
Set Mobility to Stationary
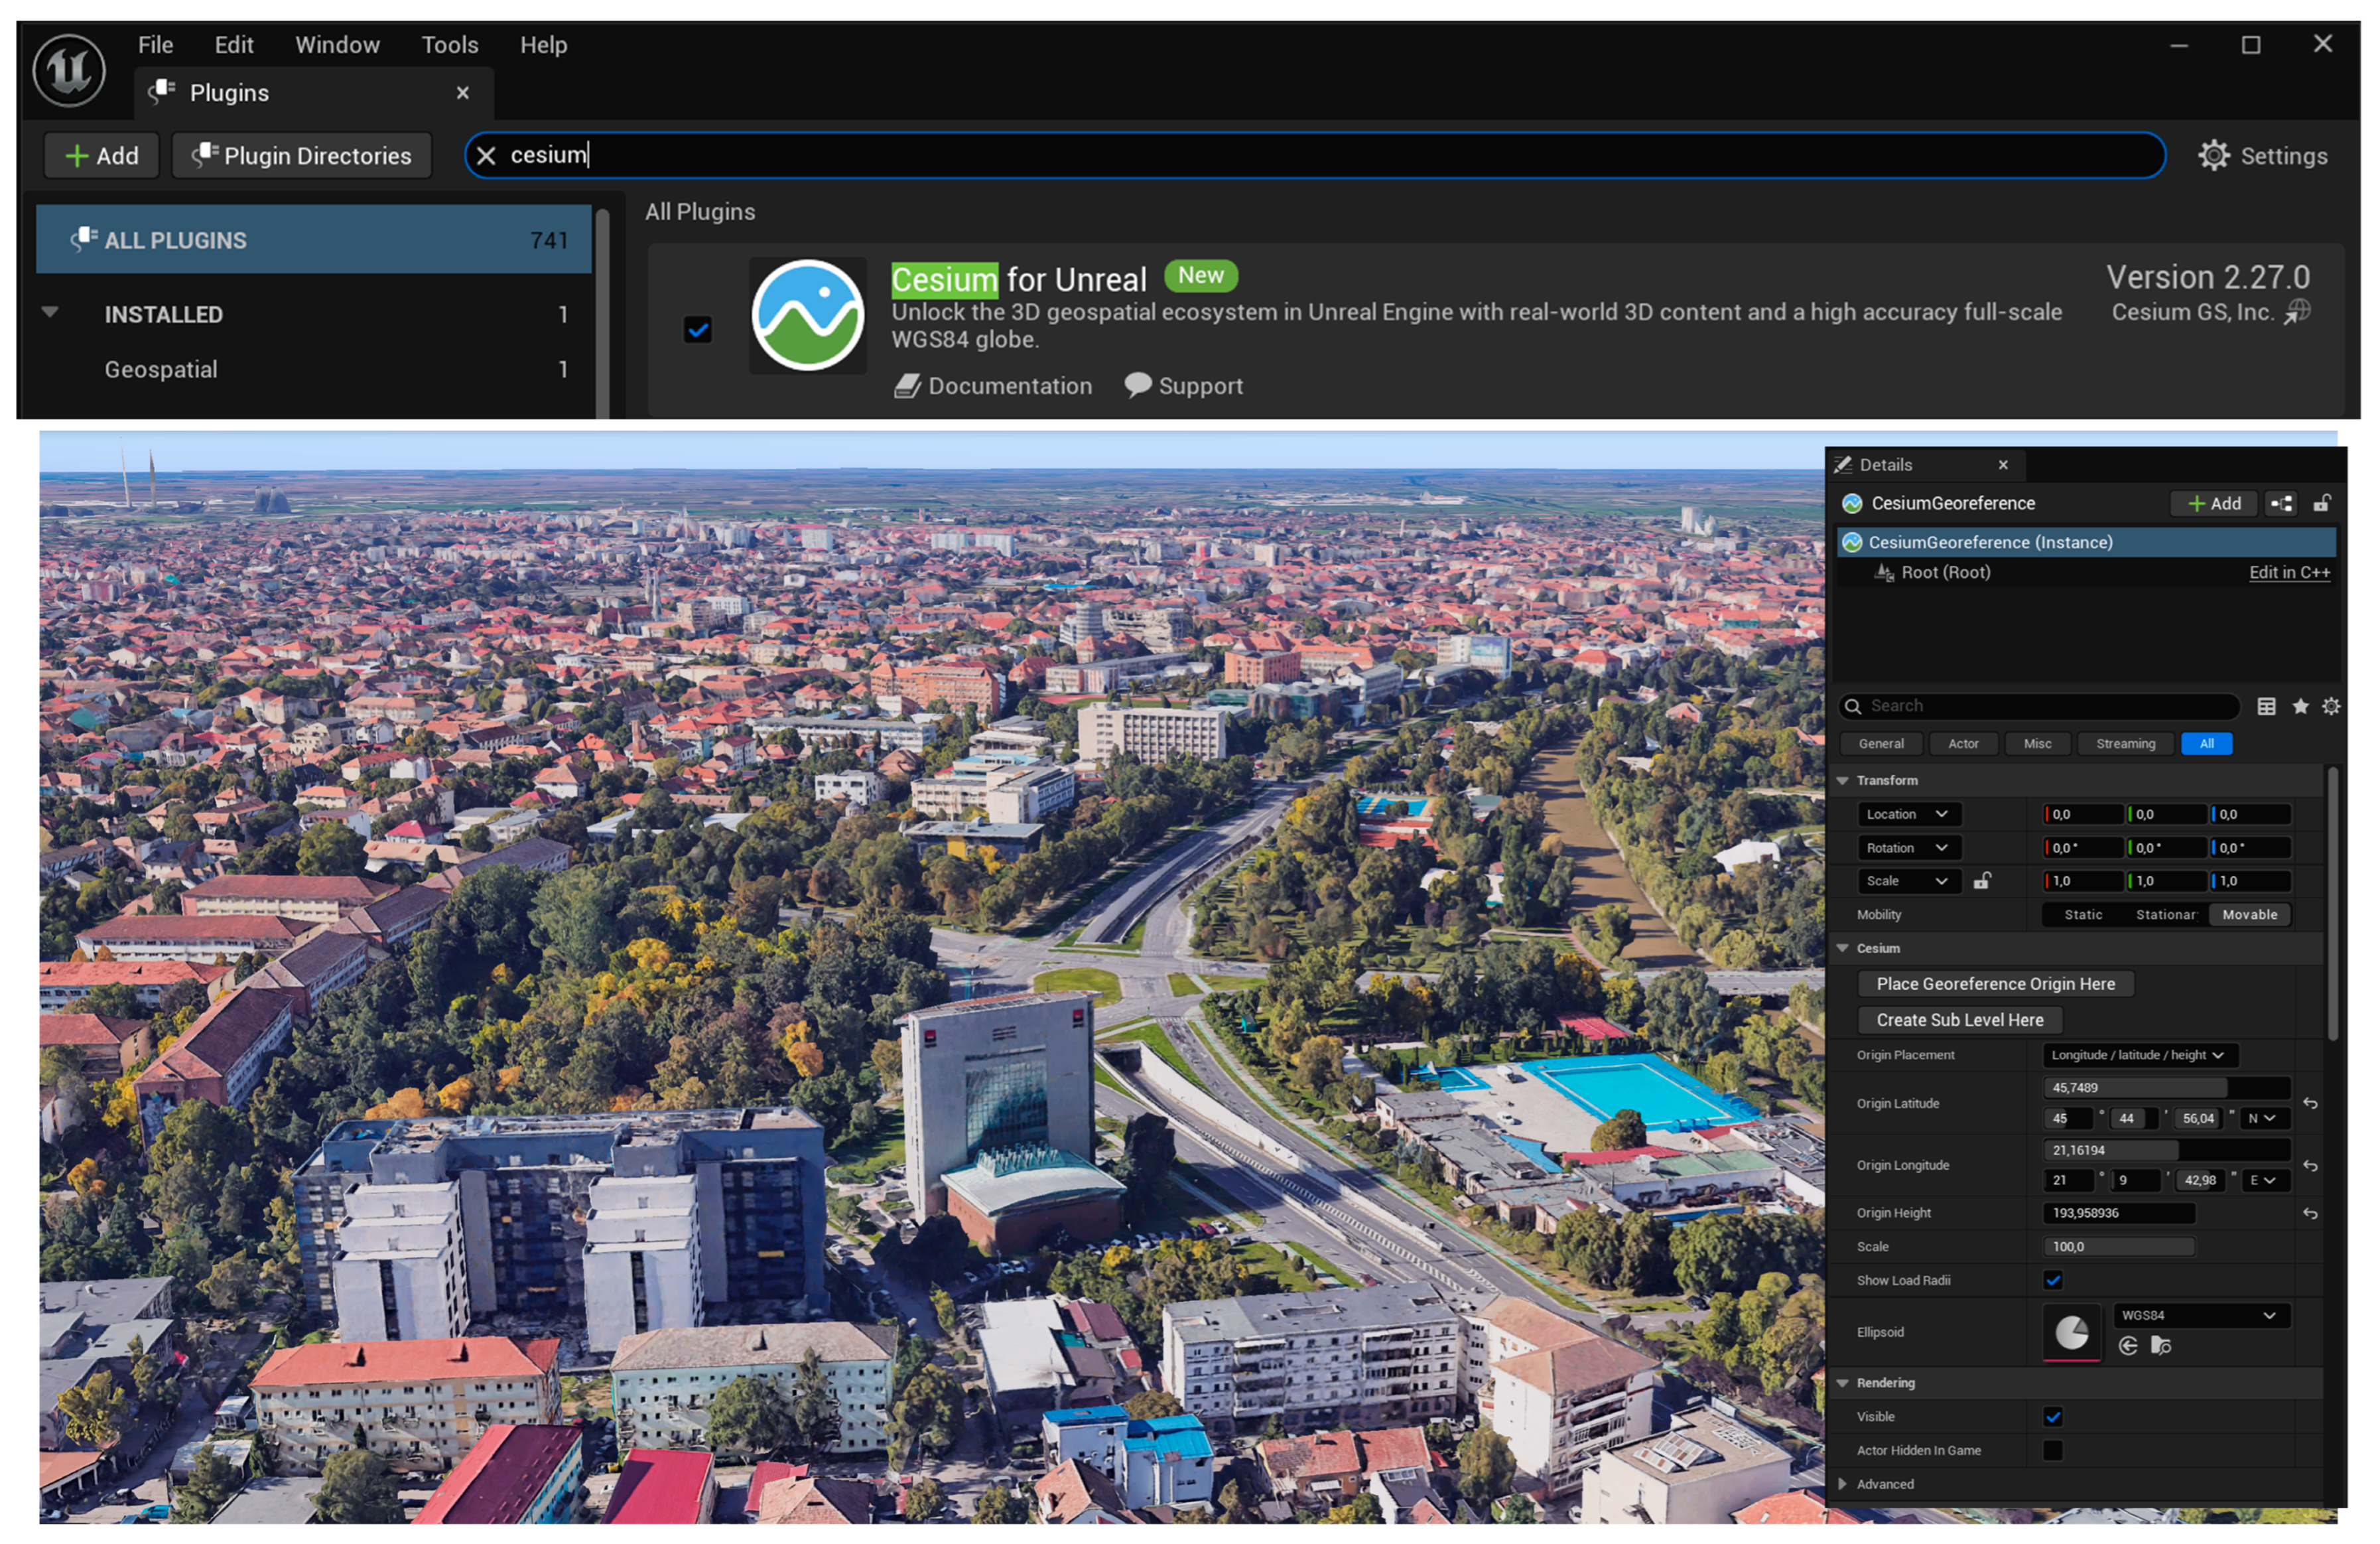point(2166,914)
